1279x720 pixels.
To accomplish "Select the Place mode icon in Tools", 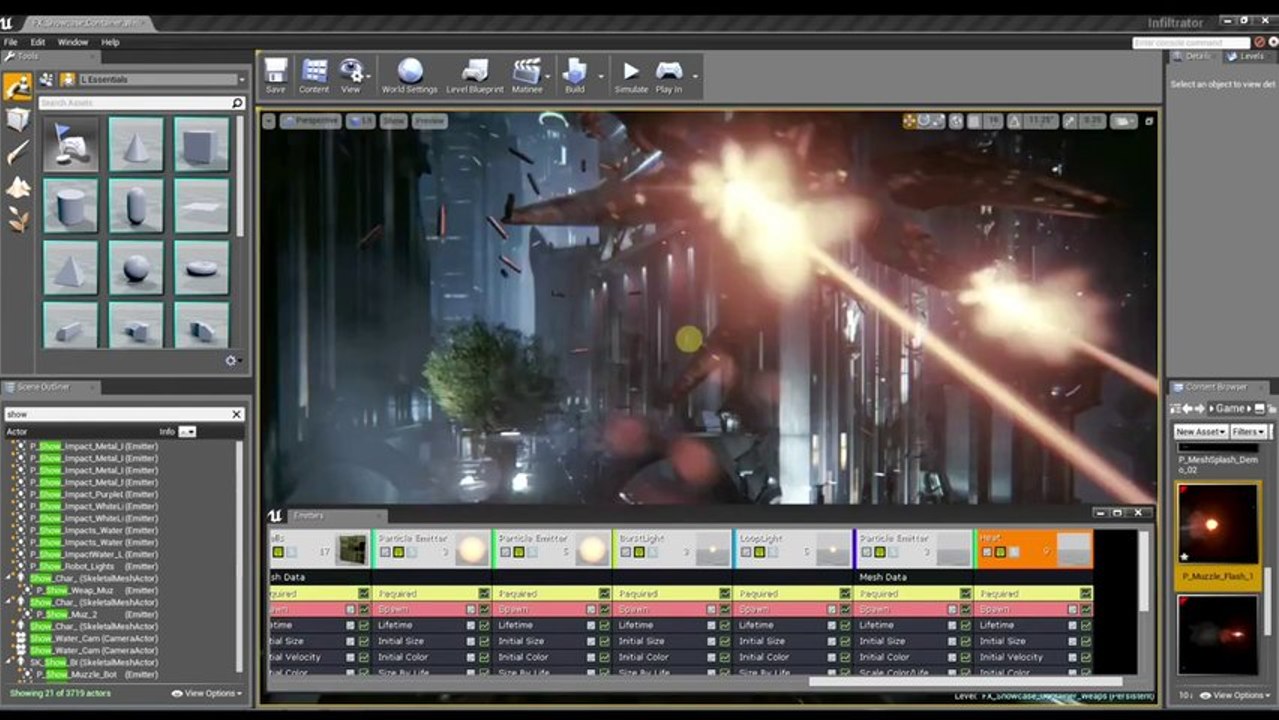I will click(x=17, y=88).
